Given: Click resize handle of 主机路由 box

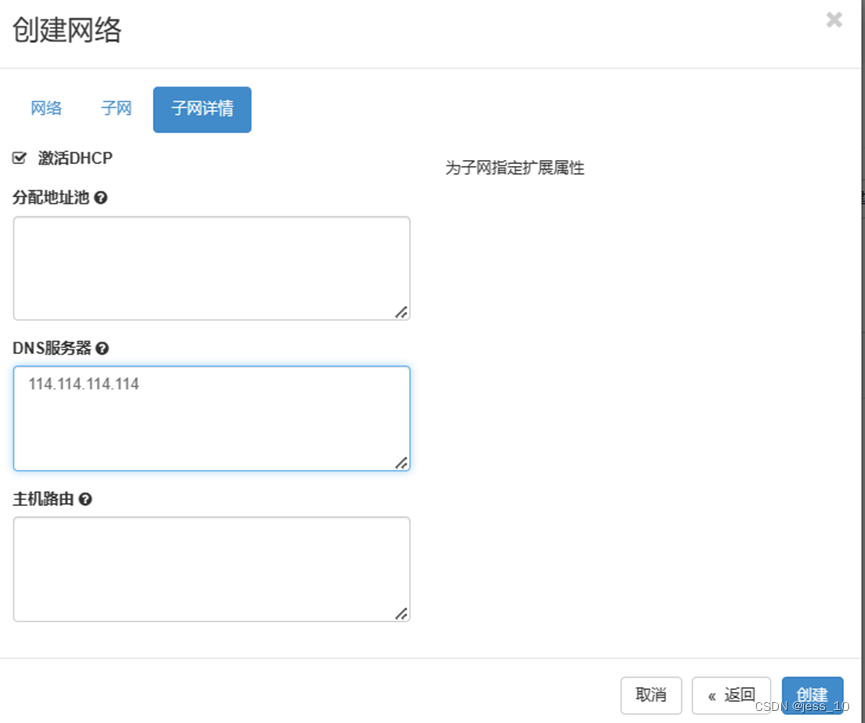Looking at the screenshot, I should [x=402, y=614].
